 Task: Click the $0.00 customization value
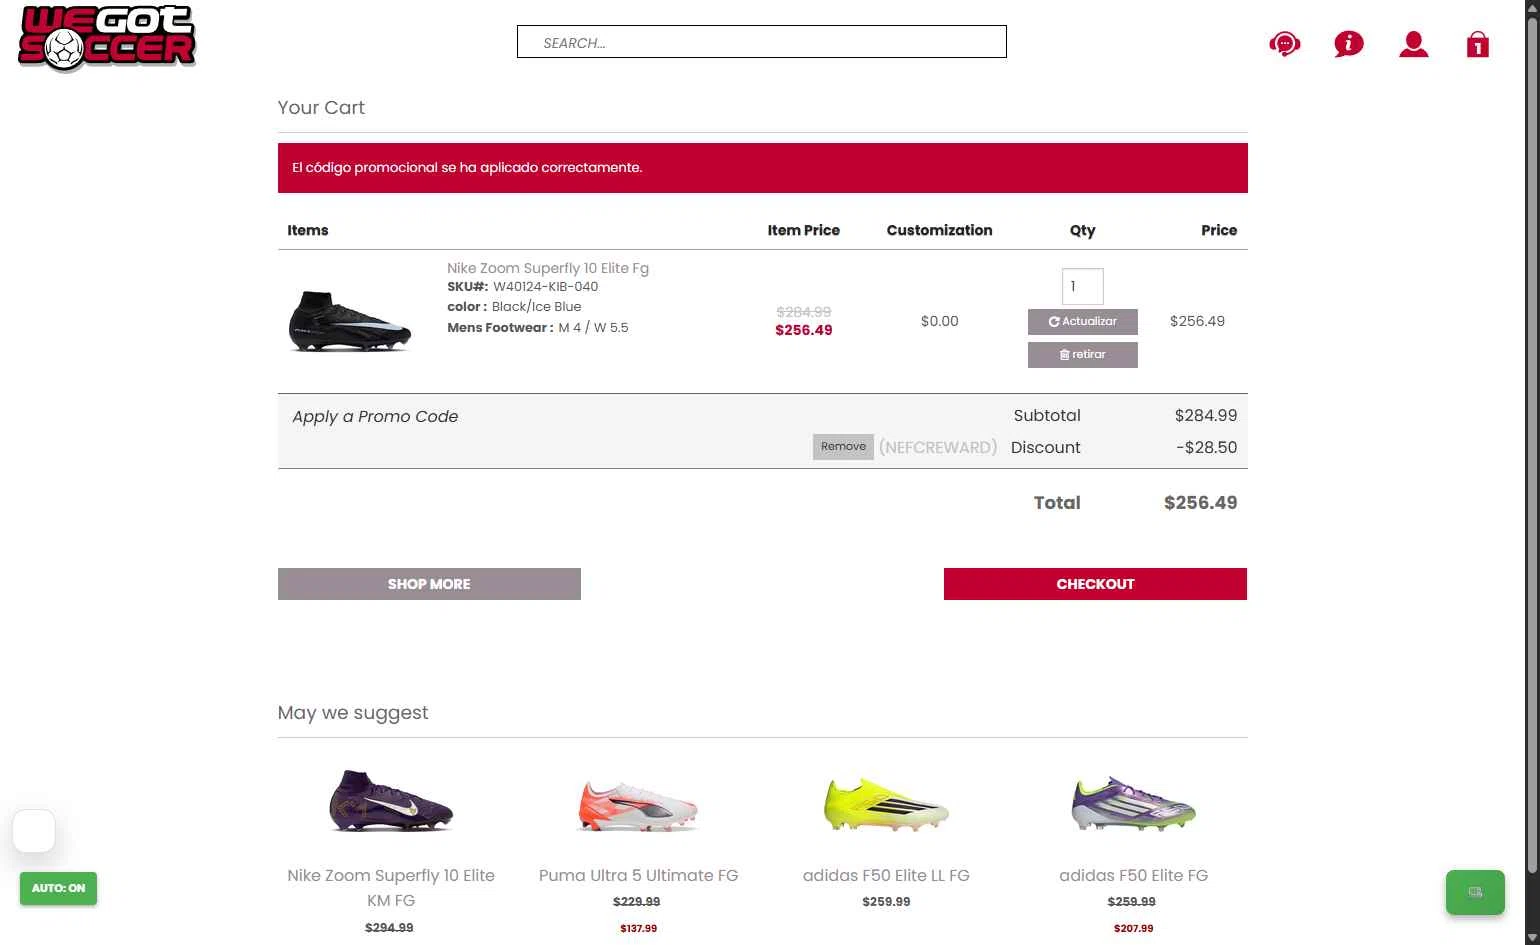[939, 321]
